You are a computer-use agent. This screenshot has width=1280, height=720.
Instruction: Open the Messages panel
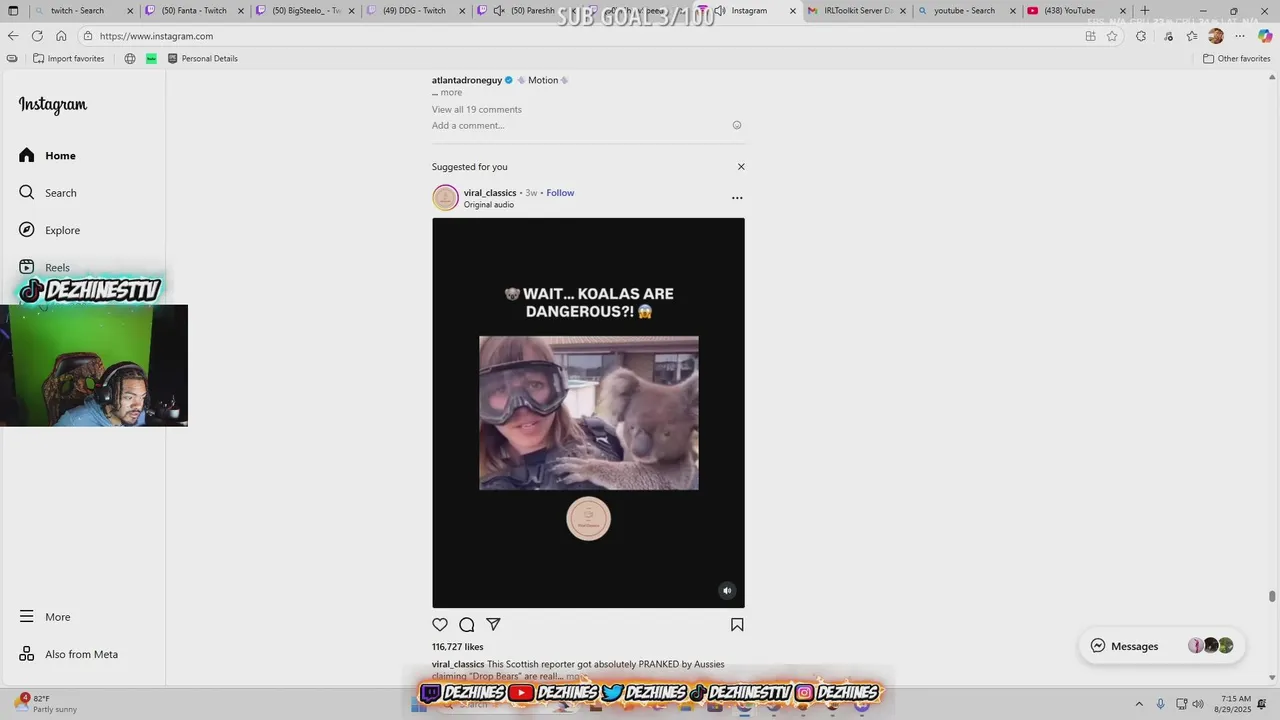click(1162, 646)
